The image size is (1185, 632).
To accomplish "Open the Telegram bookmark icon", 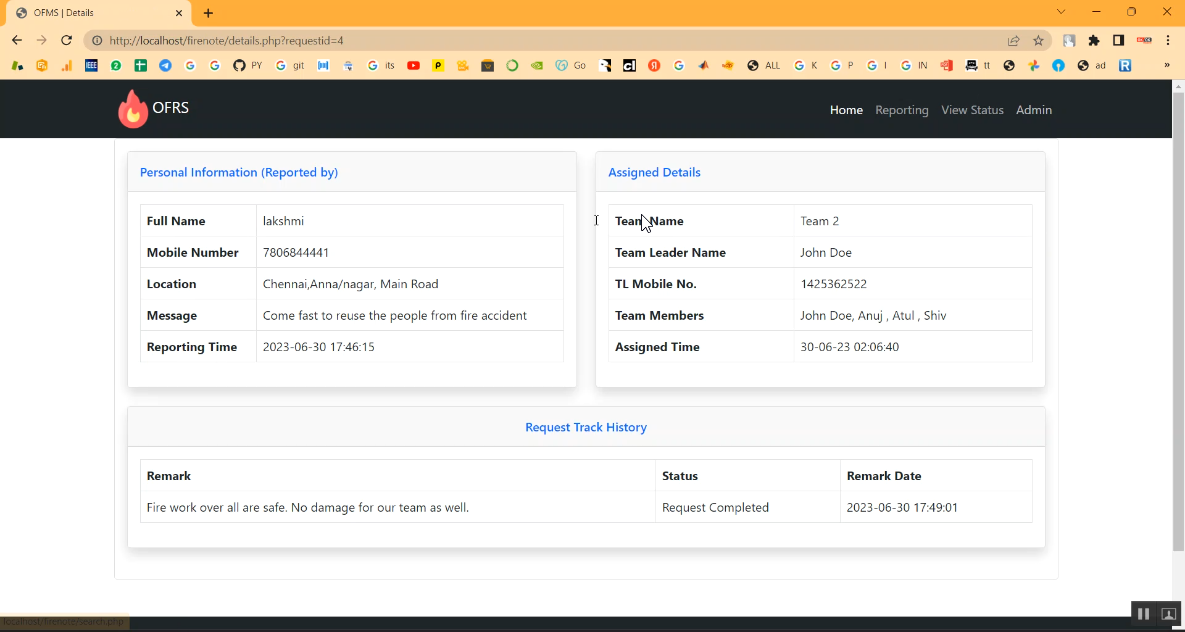I will pyautogui.click(x=165, y=66).
